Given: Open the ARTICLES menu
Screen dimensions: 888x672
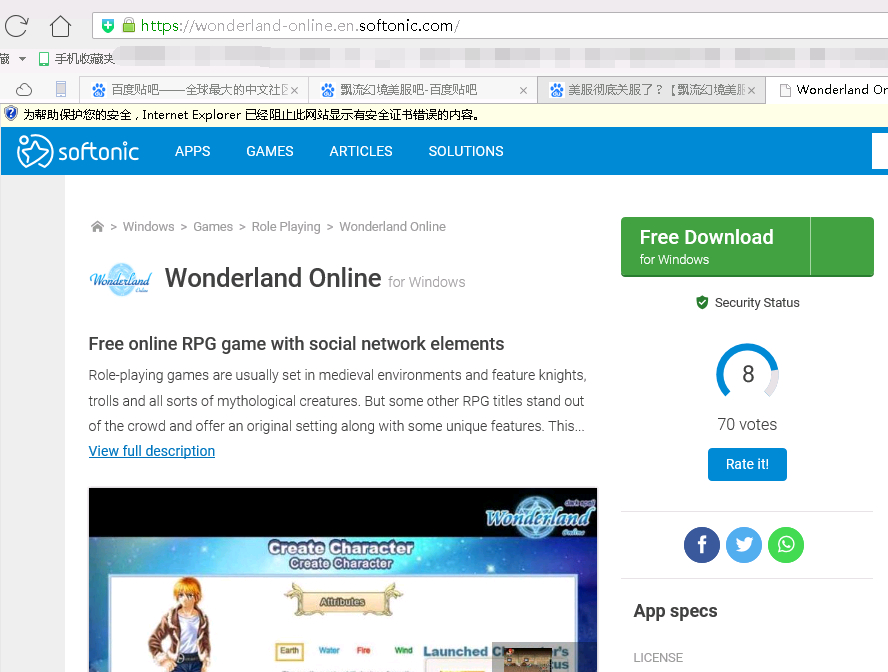Looking at the screenshot, I should [x=361, y=151].
